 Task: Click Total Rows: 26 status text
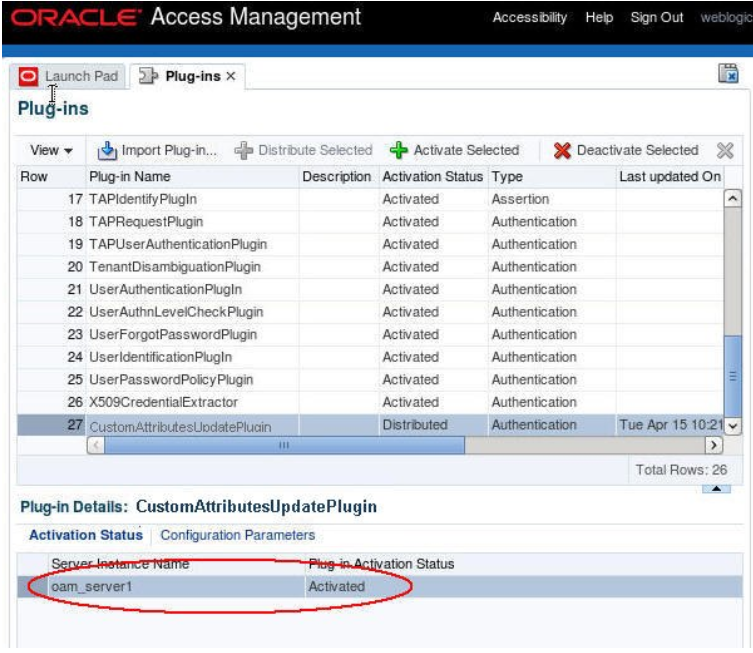point(681,470)
